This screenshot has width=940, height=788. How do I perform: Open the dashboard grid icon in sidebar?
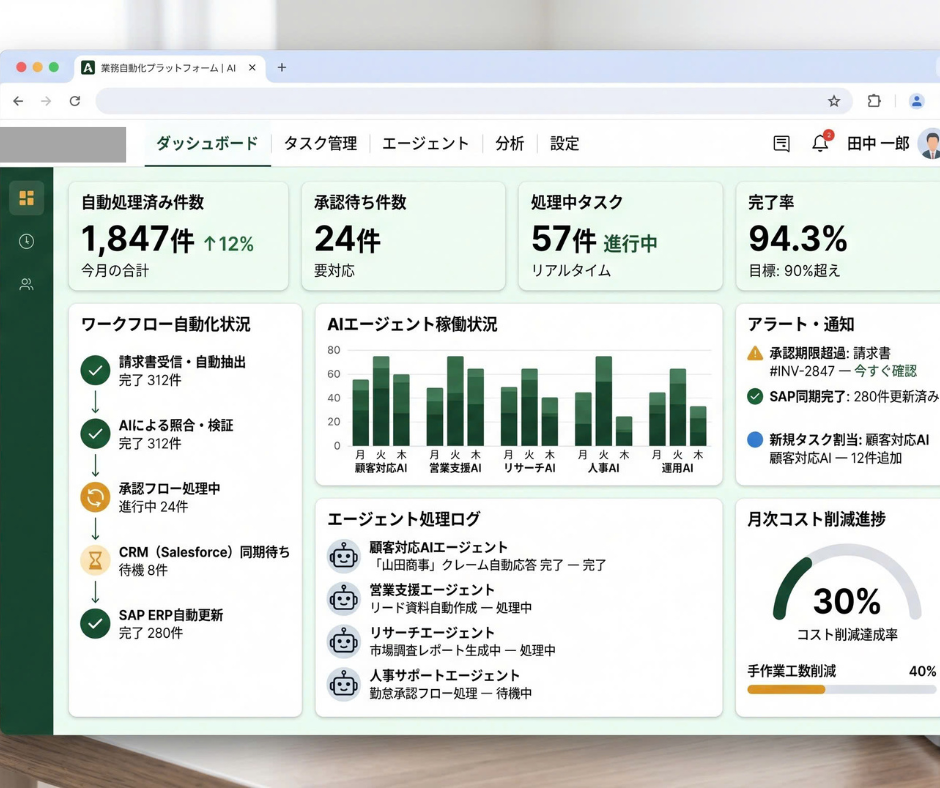click(x=26, y=198)
